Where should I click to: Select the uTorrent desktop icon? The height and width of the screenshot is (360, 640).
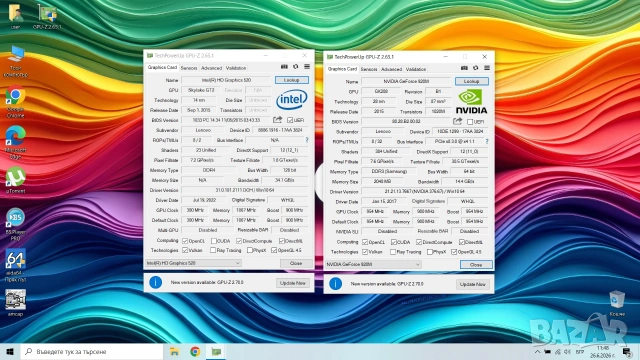[x=16, y=180]
